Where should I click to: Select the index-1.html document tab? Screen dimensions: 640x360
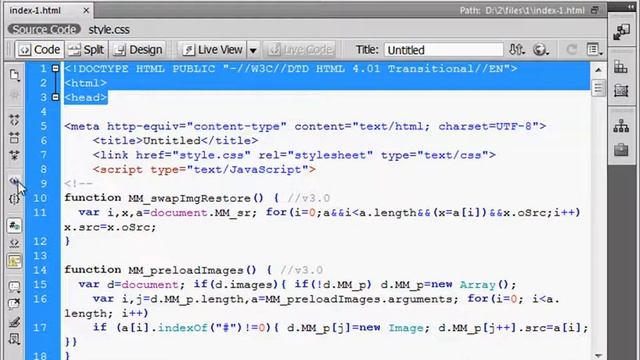[x=35, y=11]
